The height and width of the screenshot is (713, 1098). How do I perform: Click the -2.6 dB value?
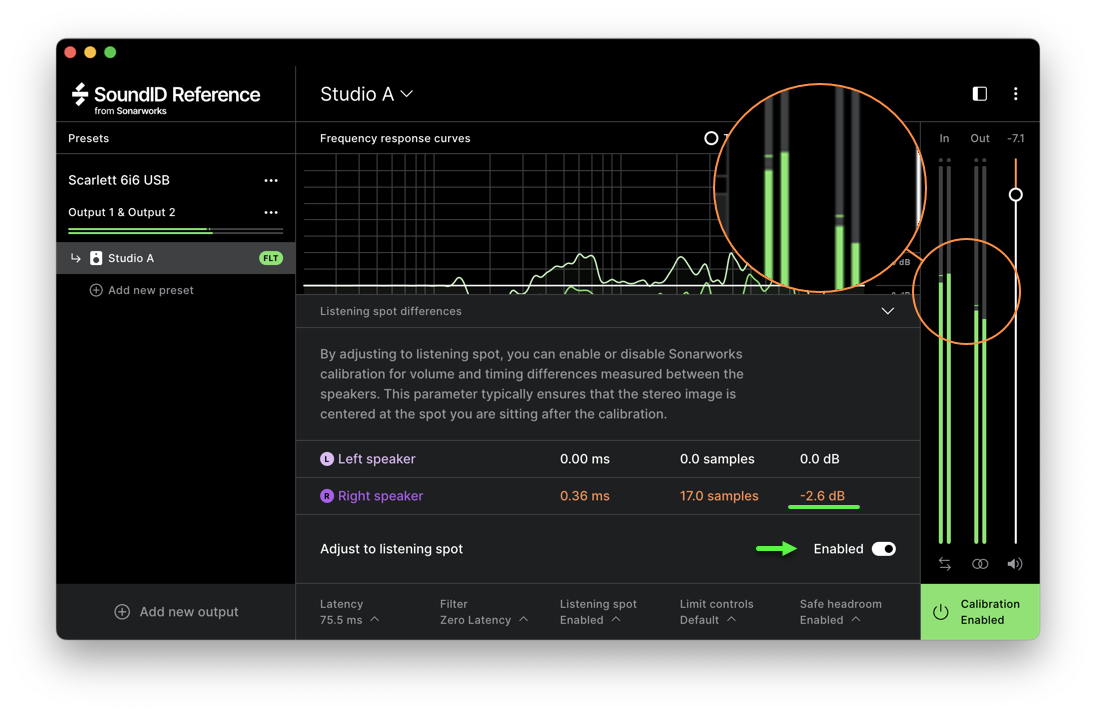pyautogui.click(x=822, y=496)
